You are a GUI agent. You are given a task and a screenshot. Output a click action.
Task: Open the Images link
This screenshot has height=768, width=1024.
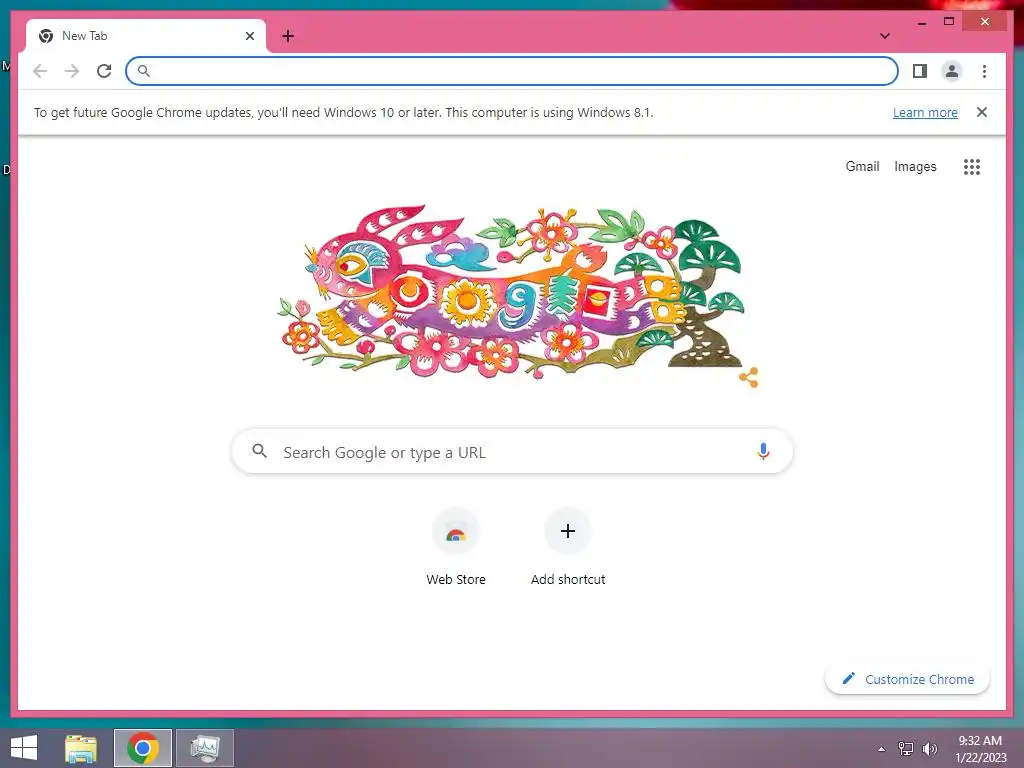(915, 167)
